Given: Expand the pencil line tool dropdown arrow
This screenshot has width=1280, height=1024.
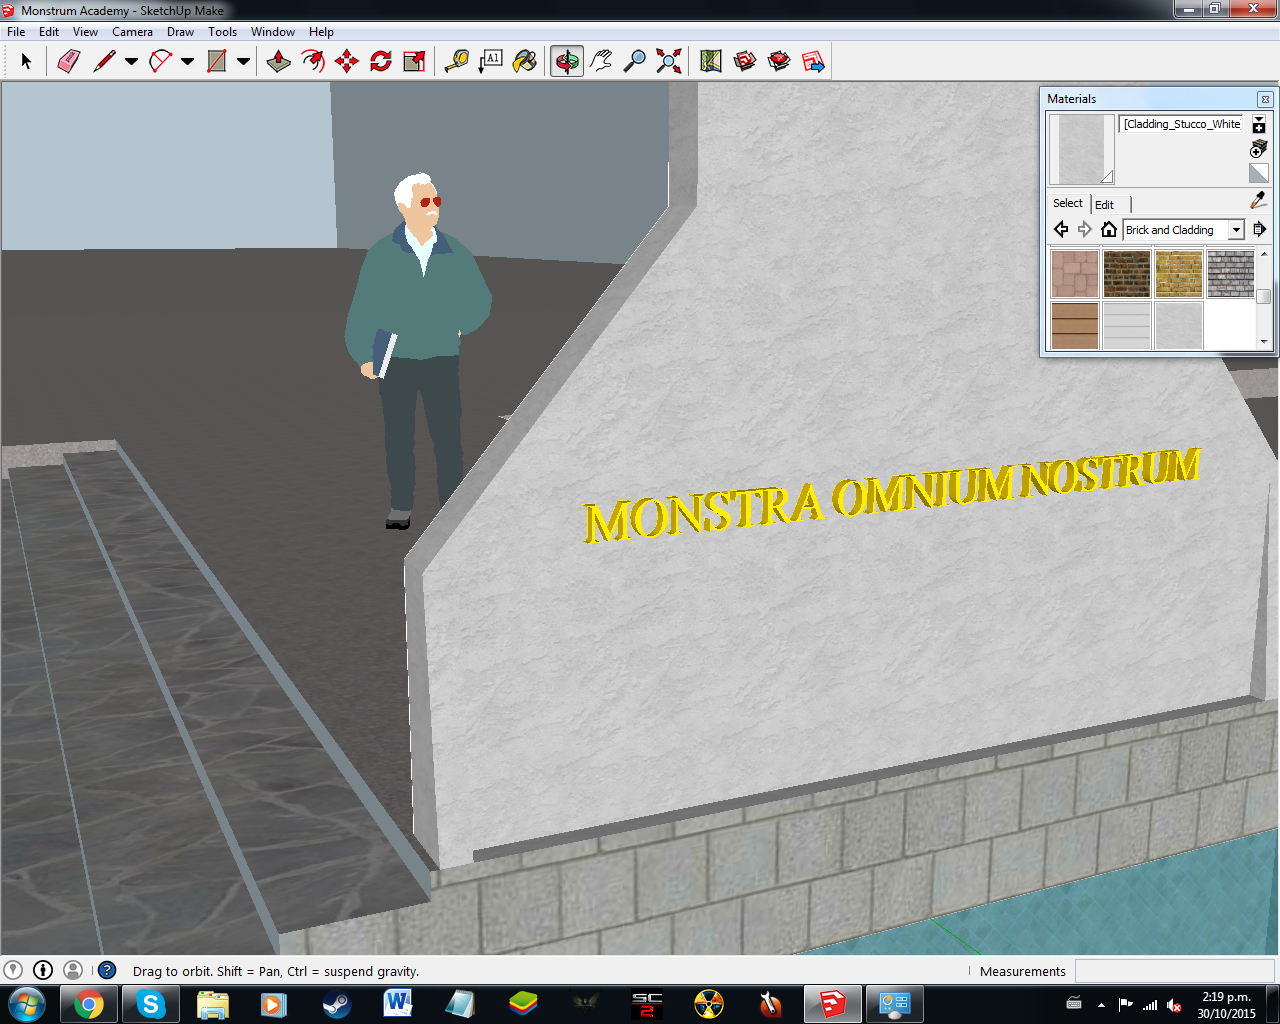Looking at the screenshot, I should pyautogui.click(x=131, y=62).
